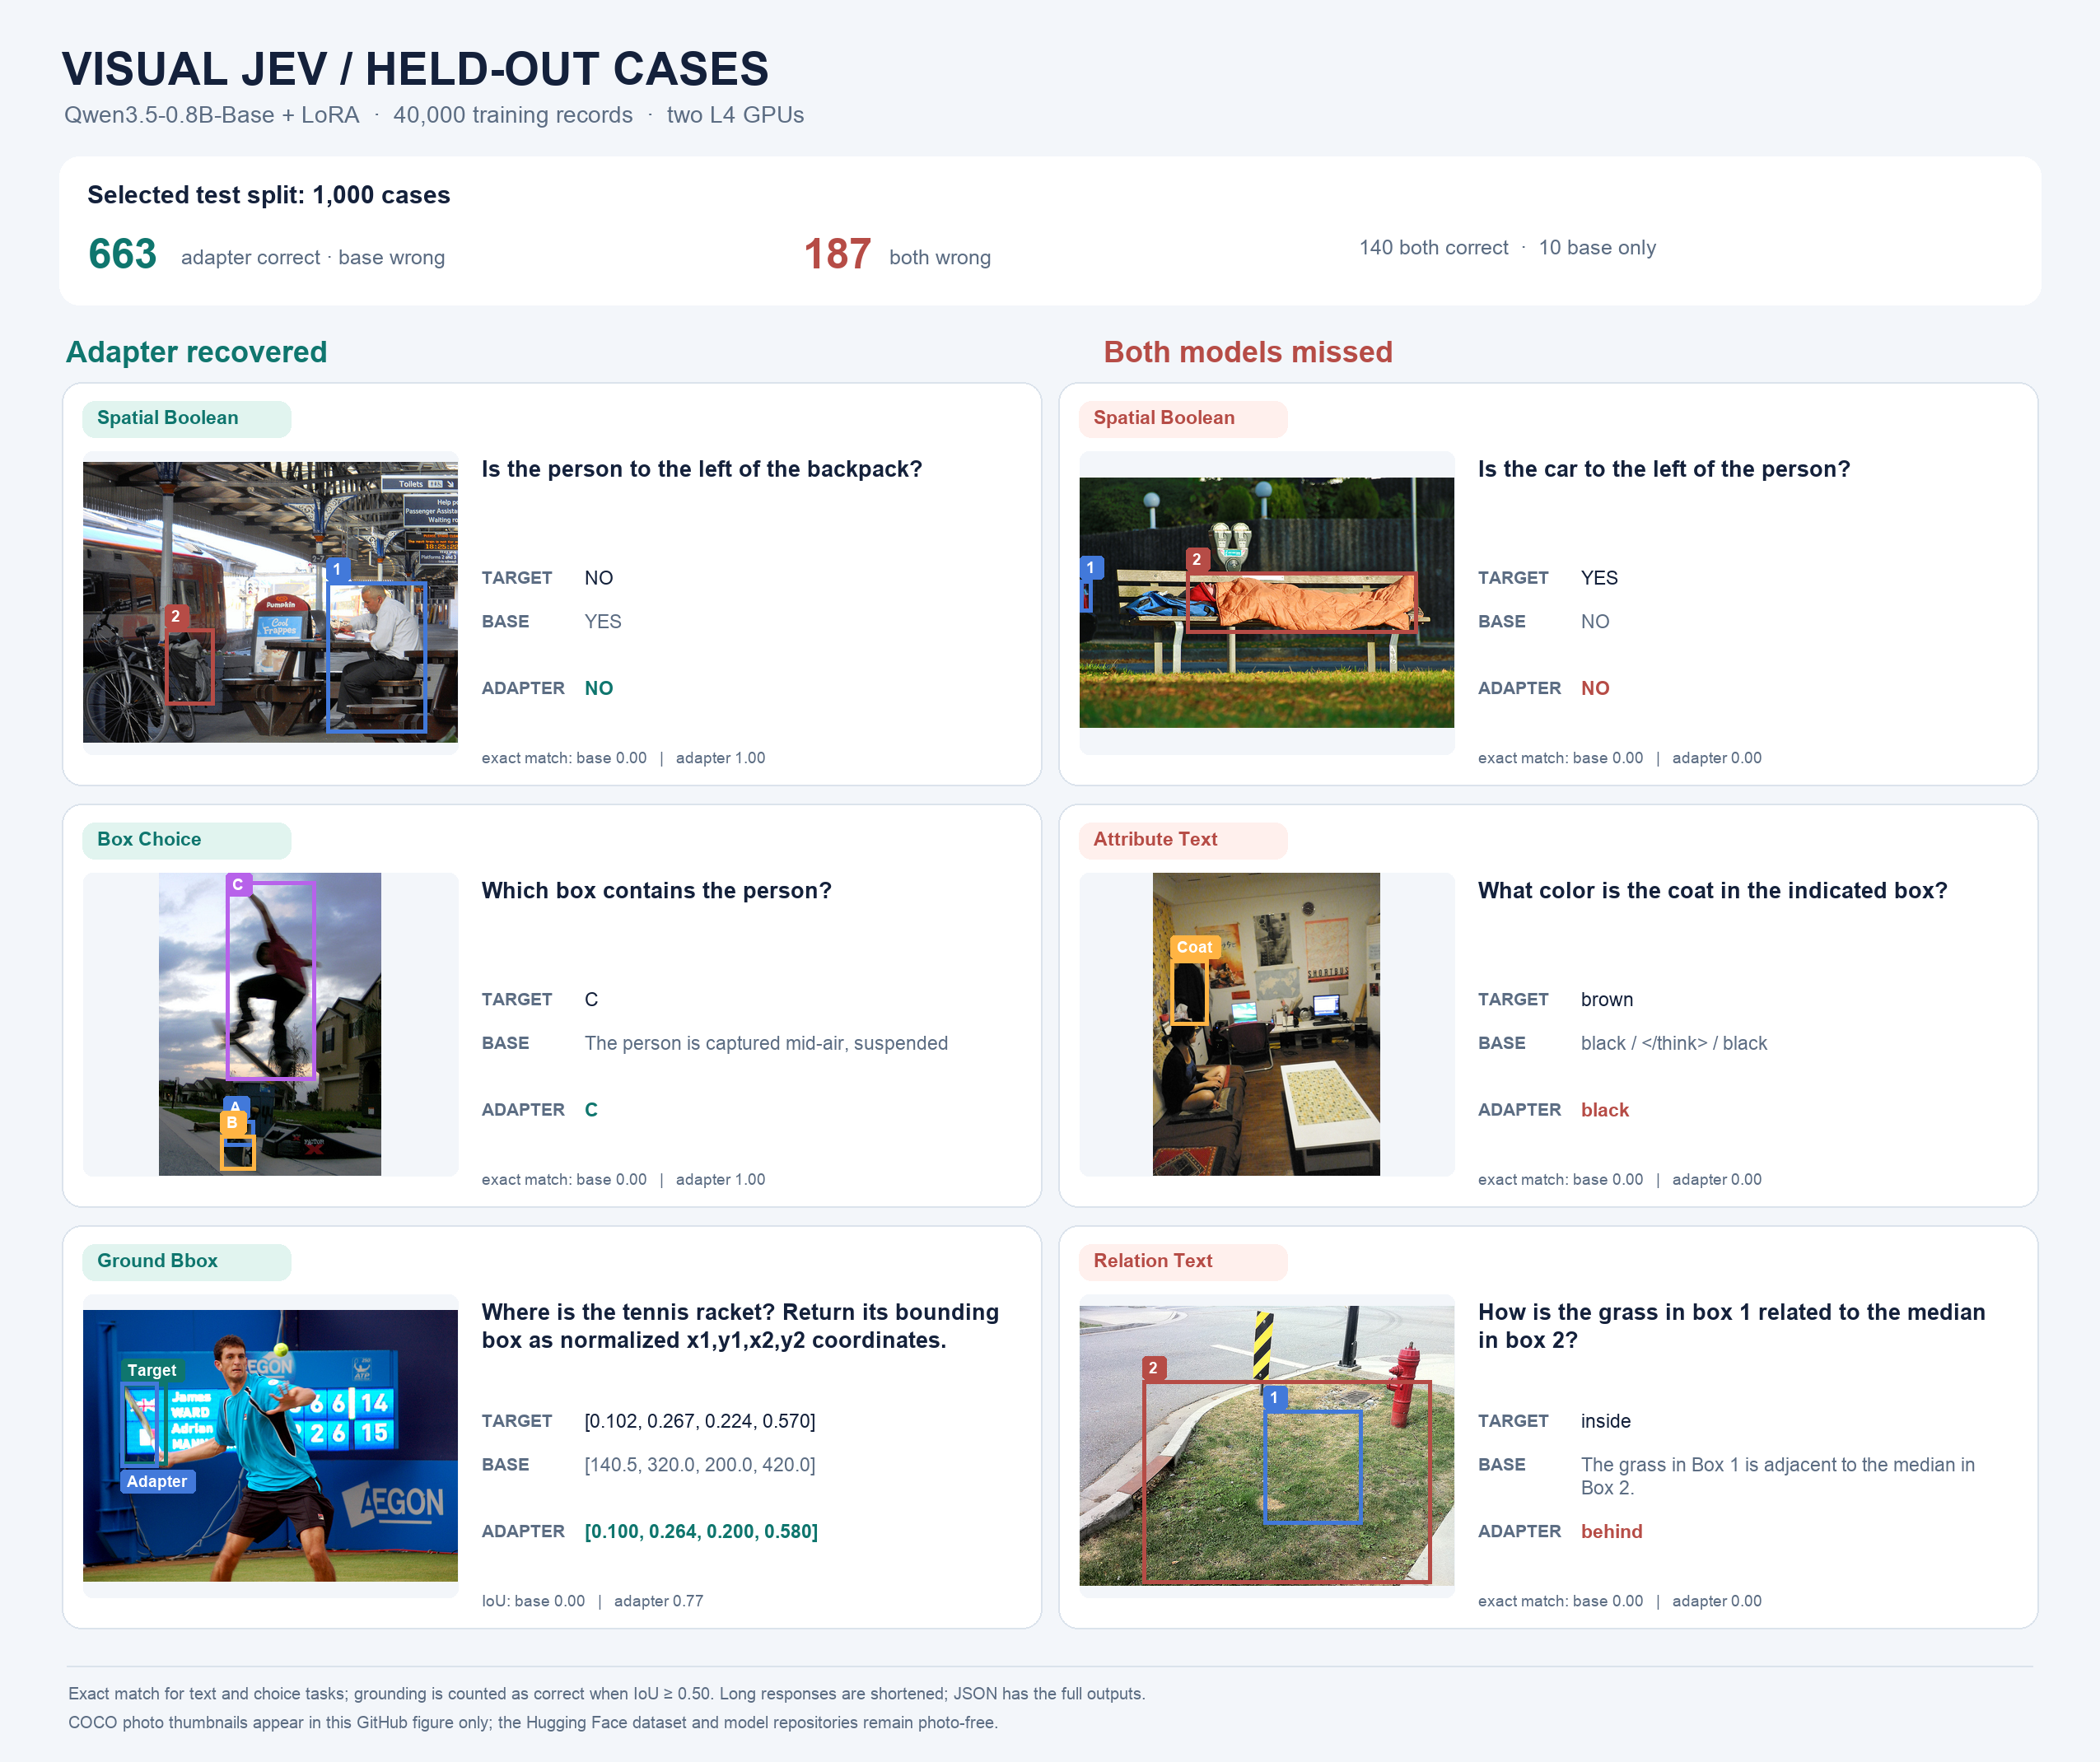Click the 'Coat' box label on the room photo
The image size is (2100, 1762).
(x=1194, y=947)
